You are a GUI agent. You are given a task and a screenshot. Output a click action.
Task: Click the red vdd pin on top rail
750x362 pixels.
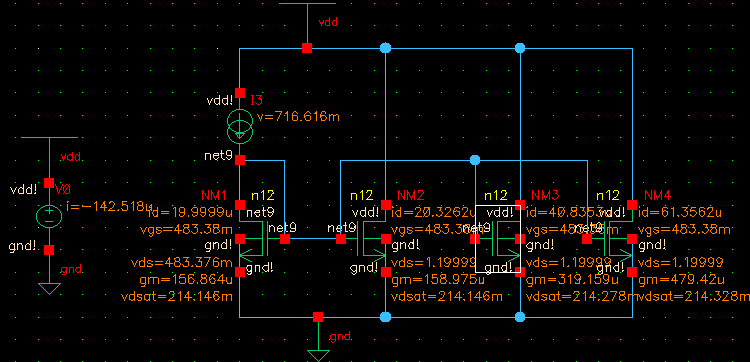(307, 48)
